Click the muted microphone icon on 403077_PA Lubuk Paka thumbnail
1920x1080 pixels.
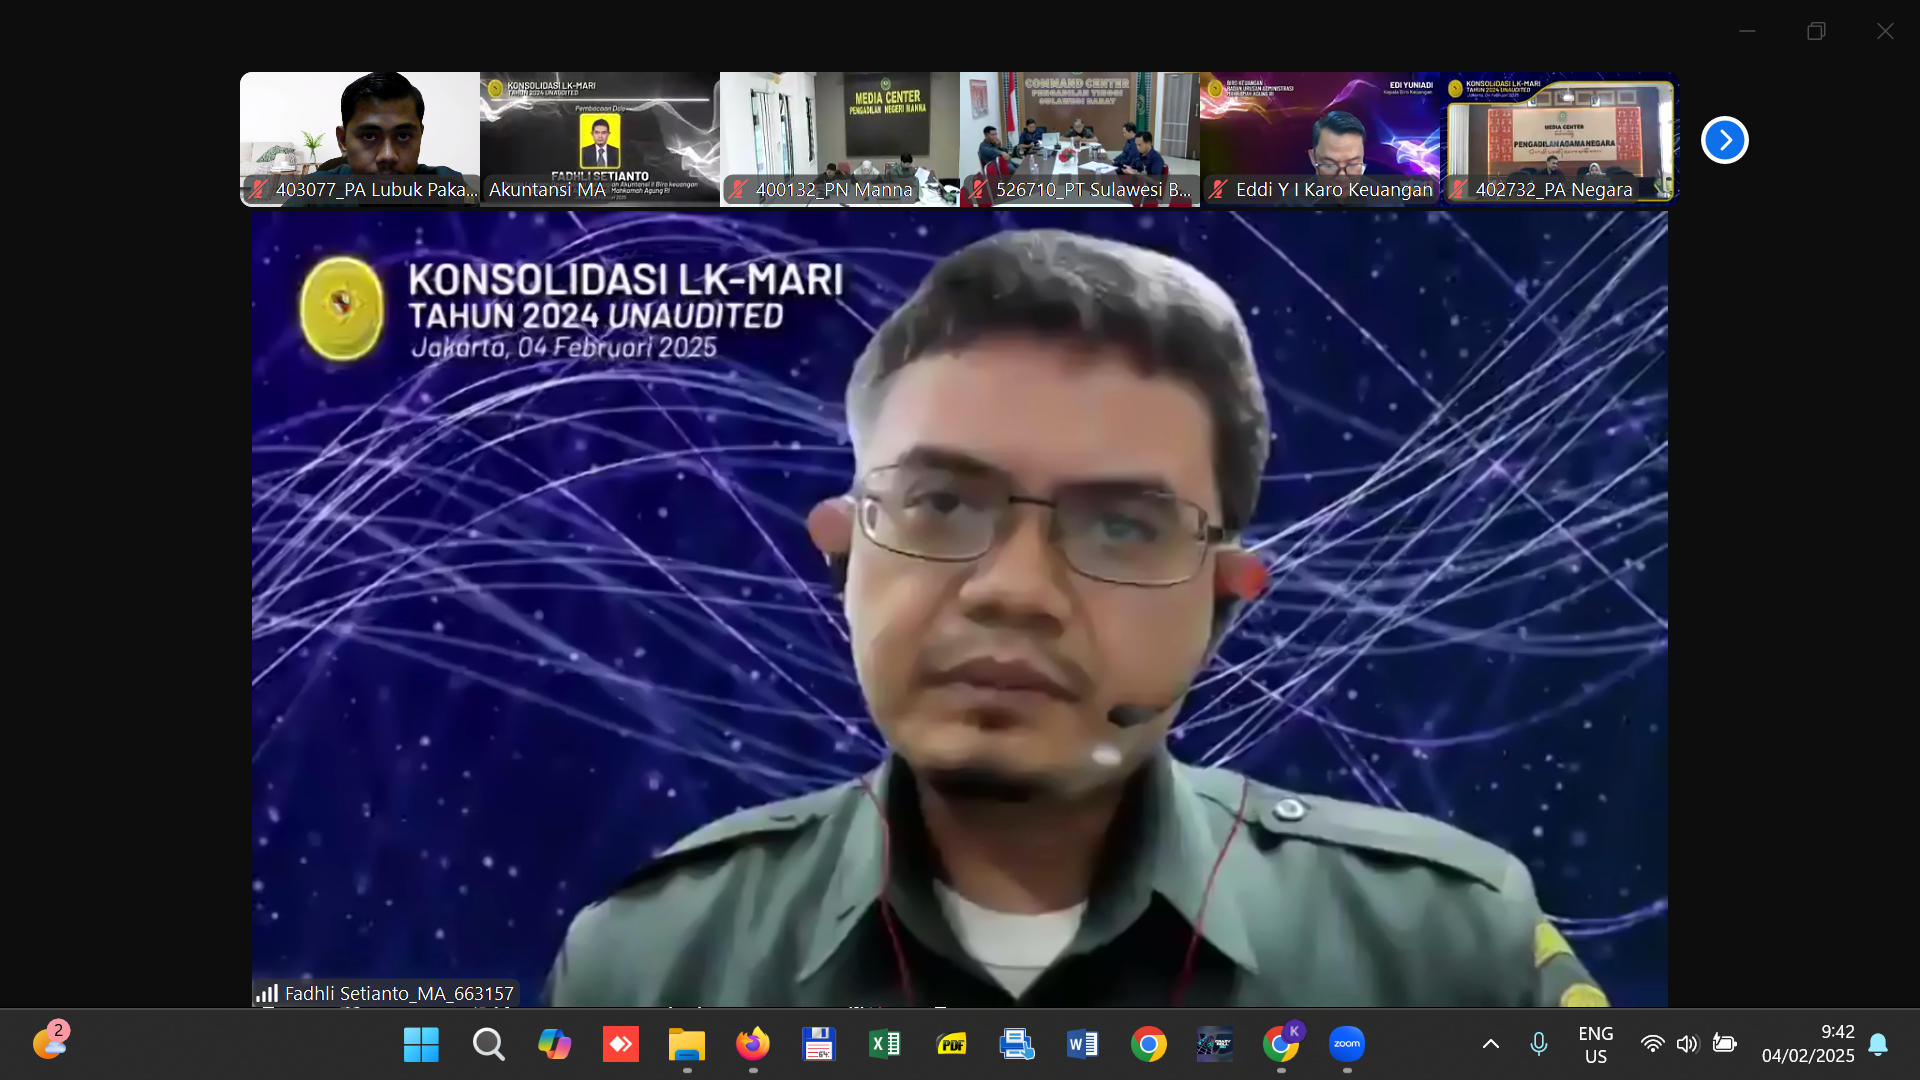pos(258,189)
